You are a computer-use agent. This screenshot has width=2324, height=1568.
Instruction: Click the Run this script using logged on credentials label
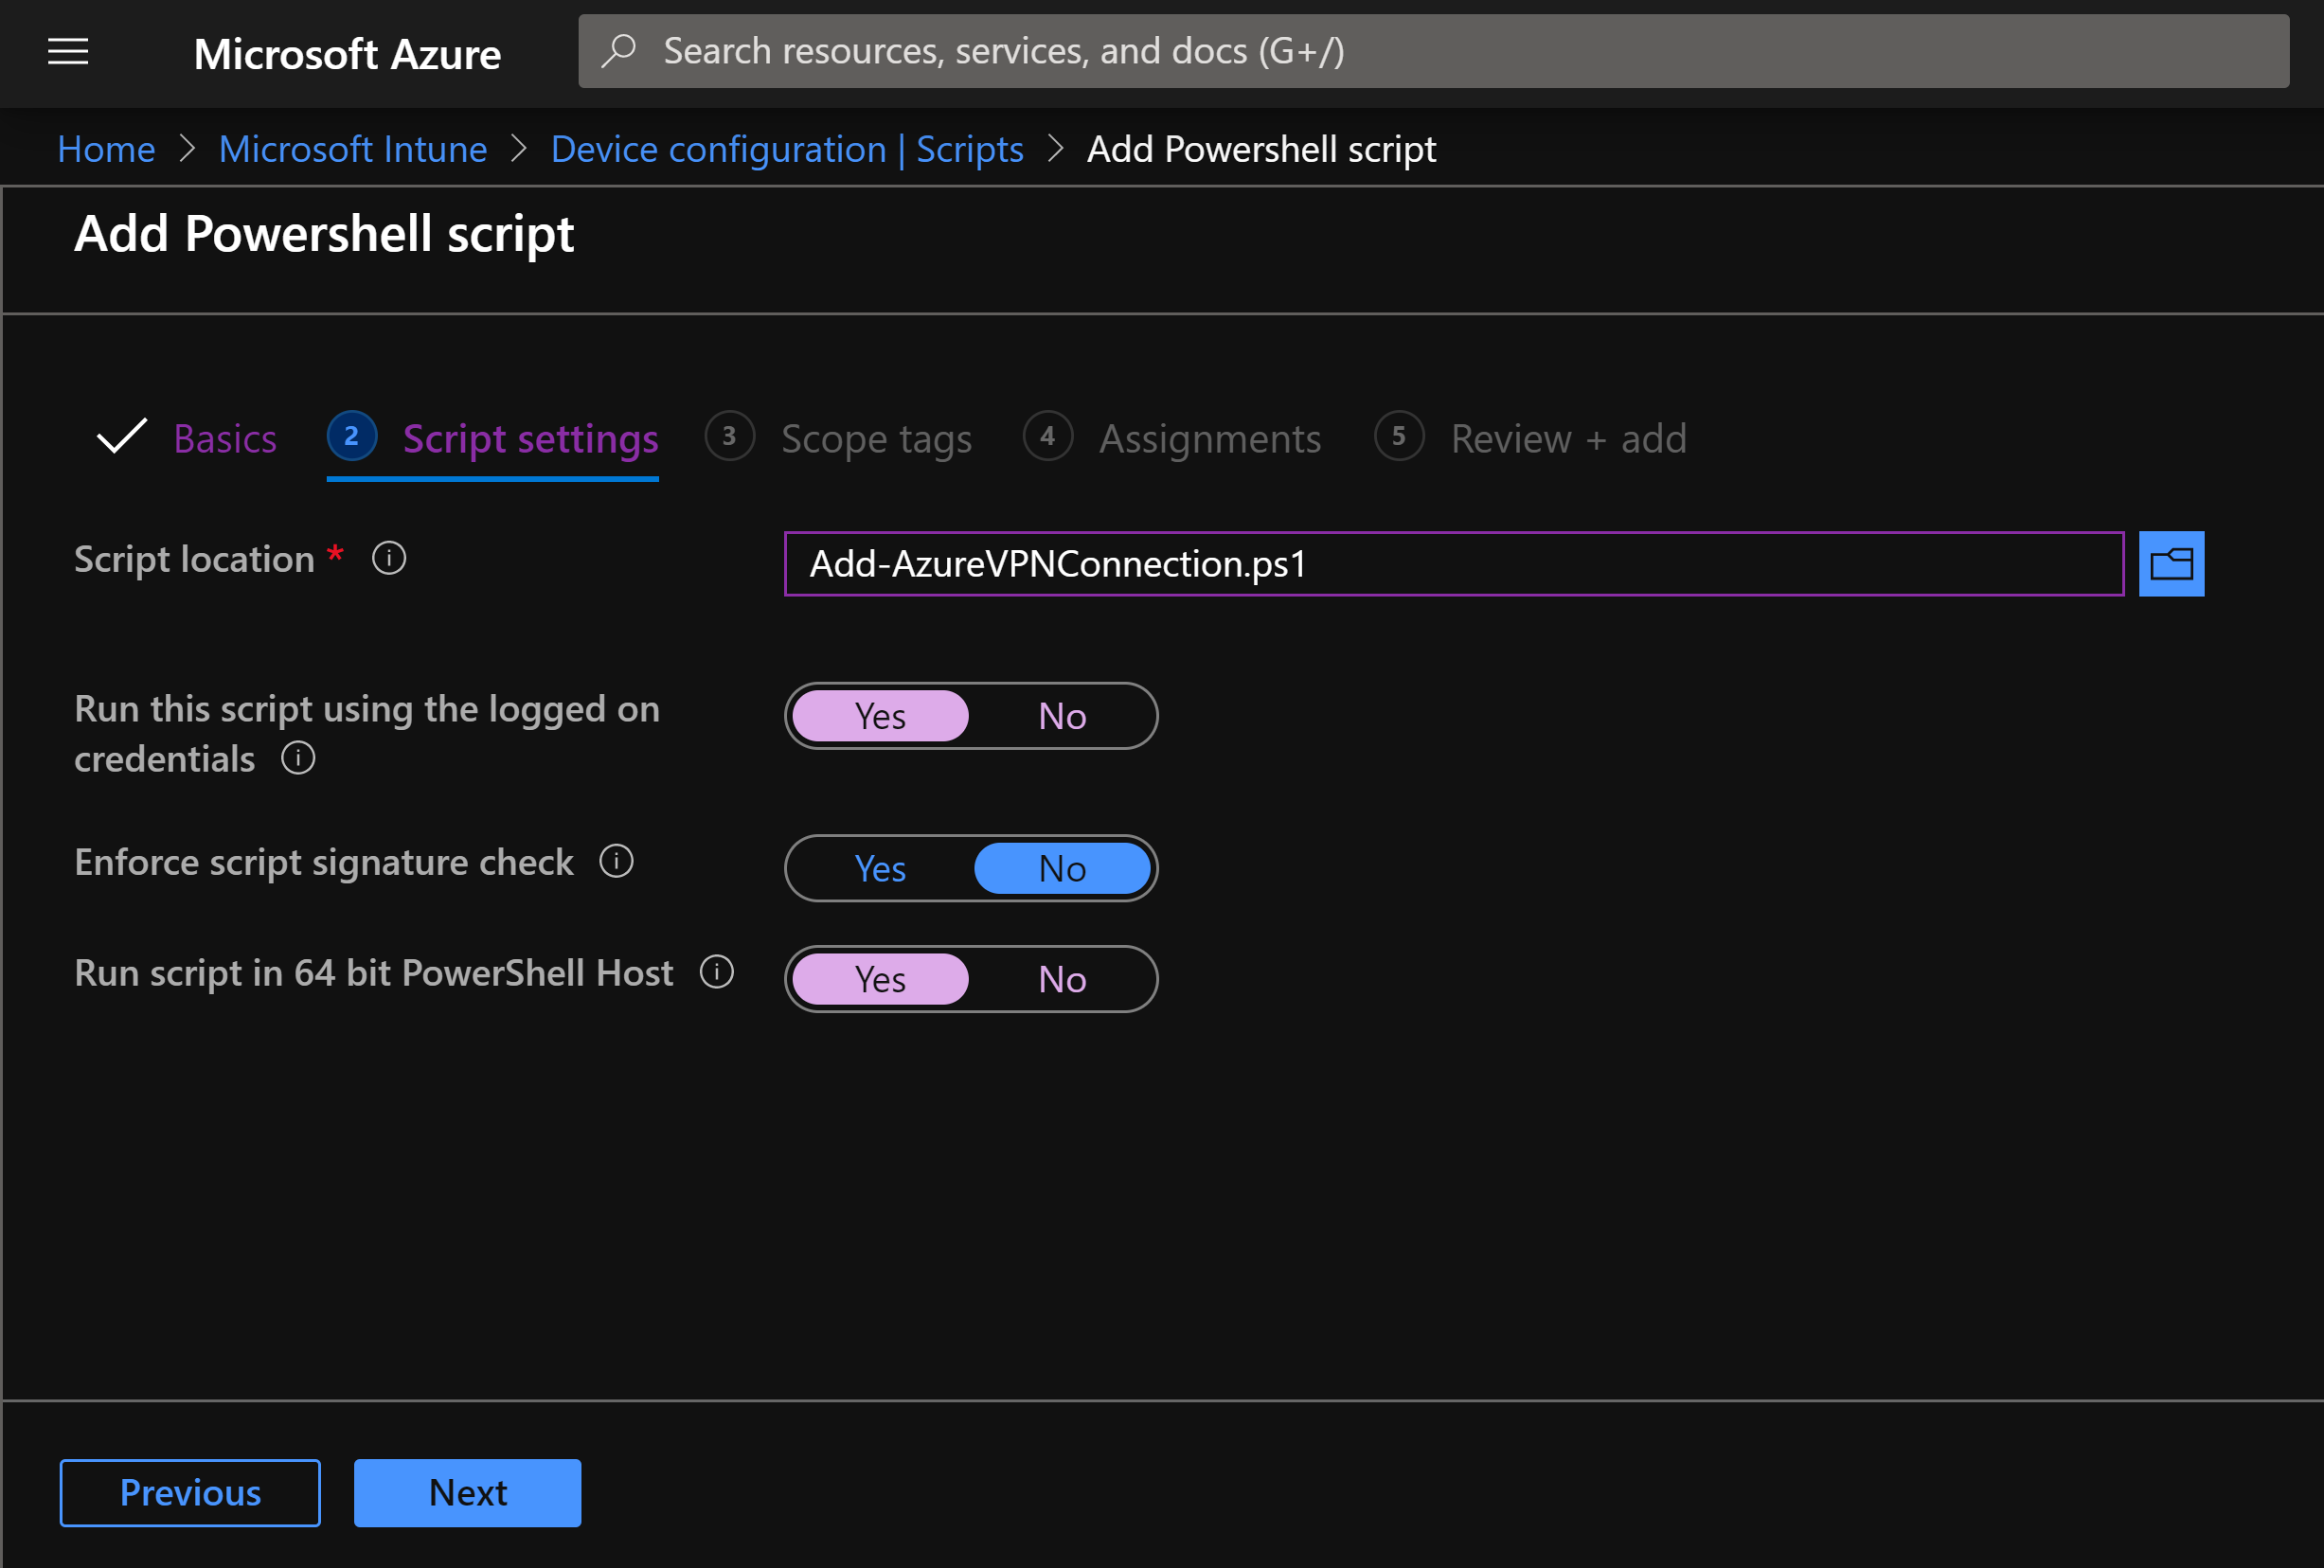point(367,733)
